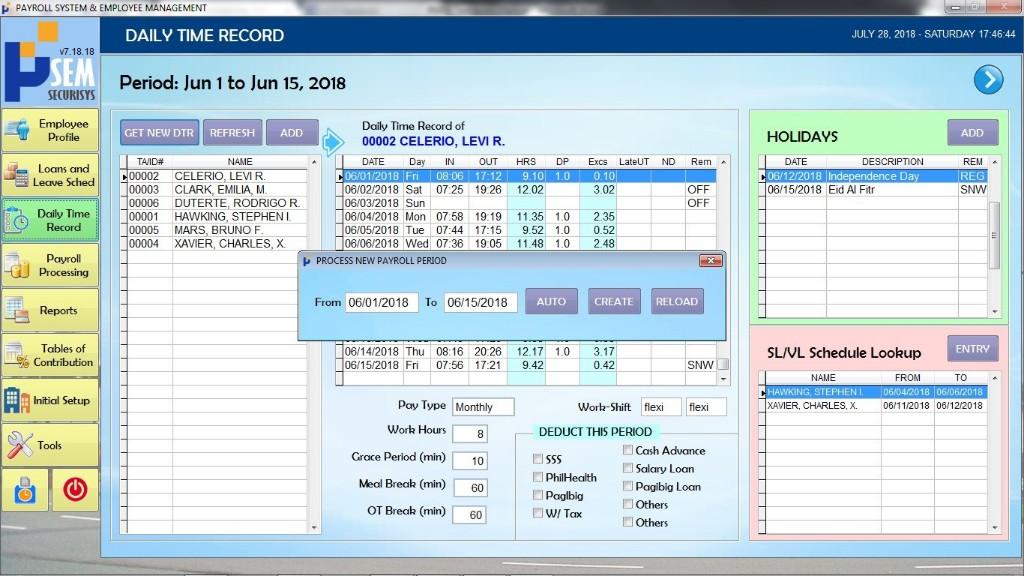The image size is (1024, 576).
Task: Check the first Others checkbox
Action: tap(628, 504)
